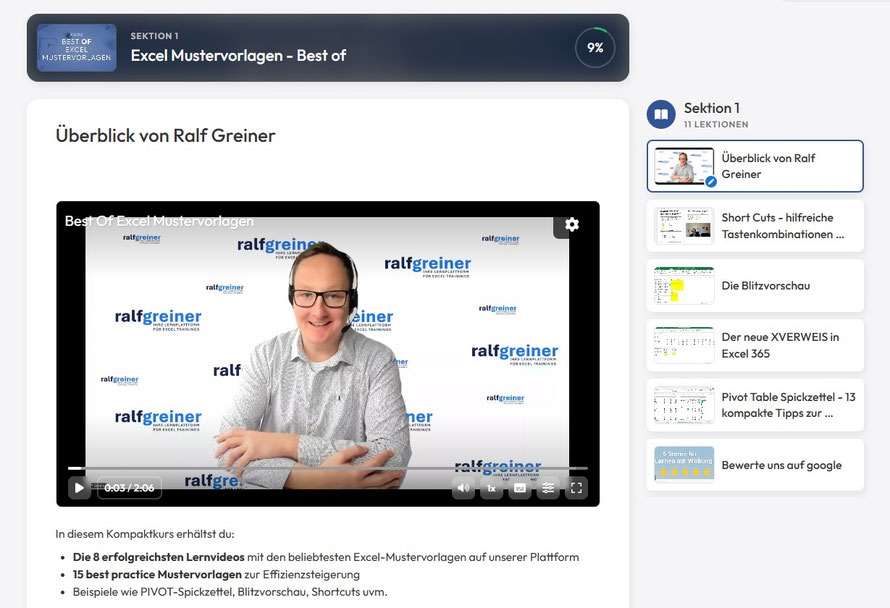This screenshot has width=890, height=608.
Task: Click text 15 best practice Mustervorlagen
Action: (157, 575)
